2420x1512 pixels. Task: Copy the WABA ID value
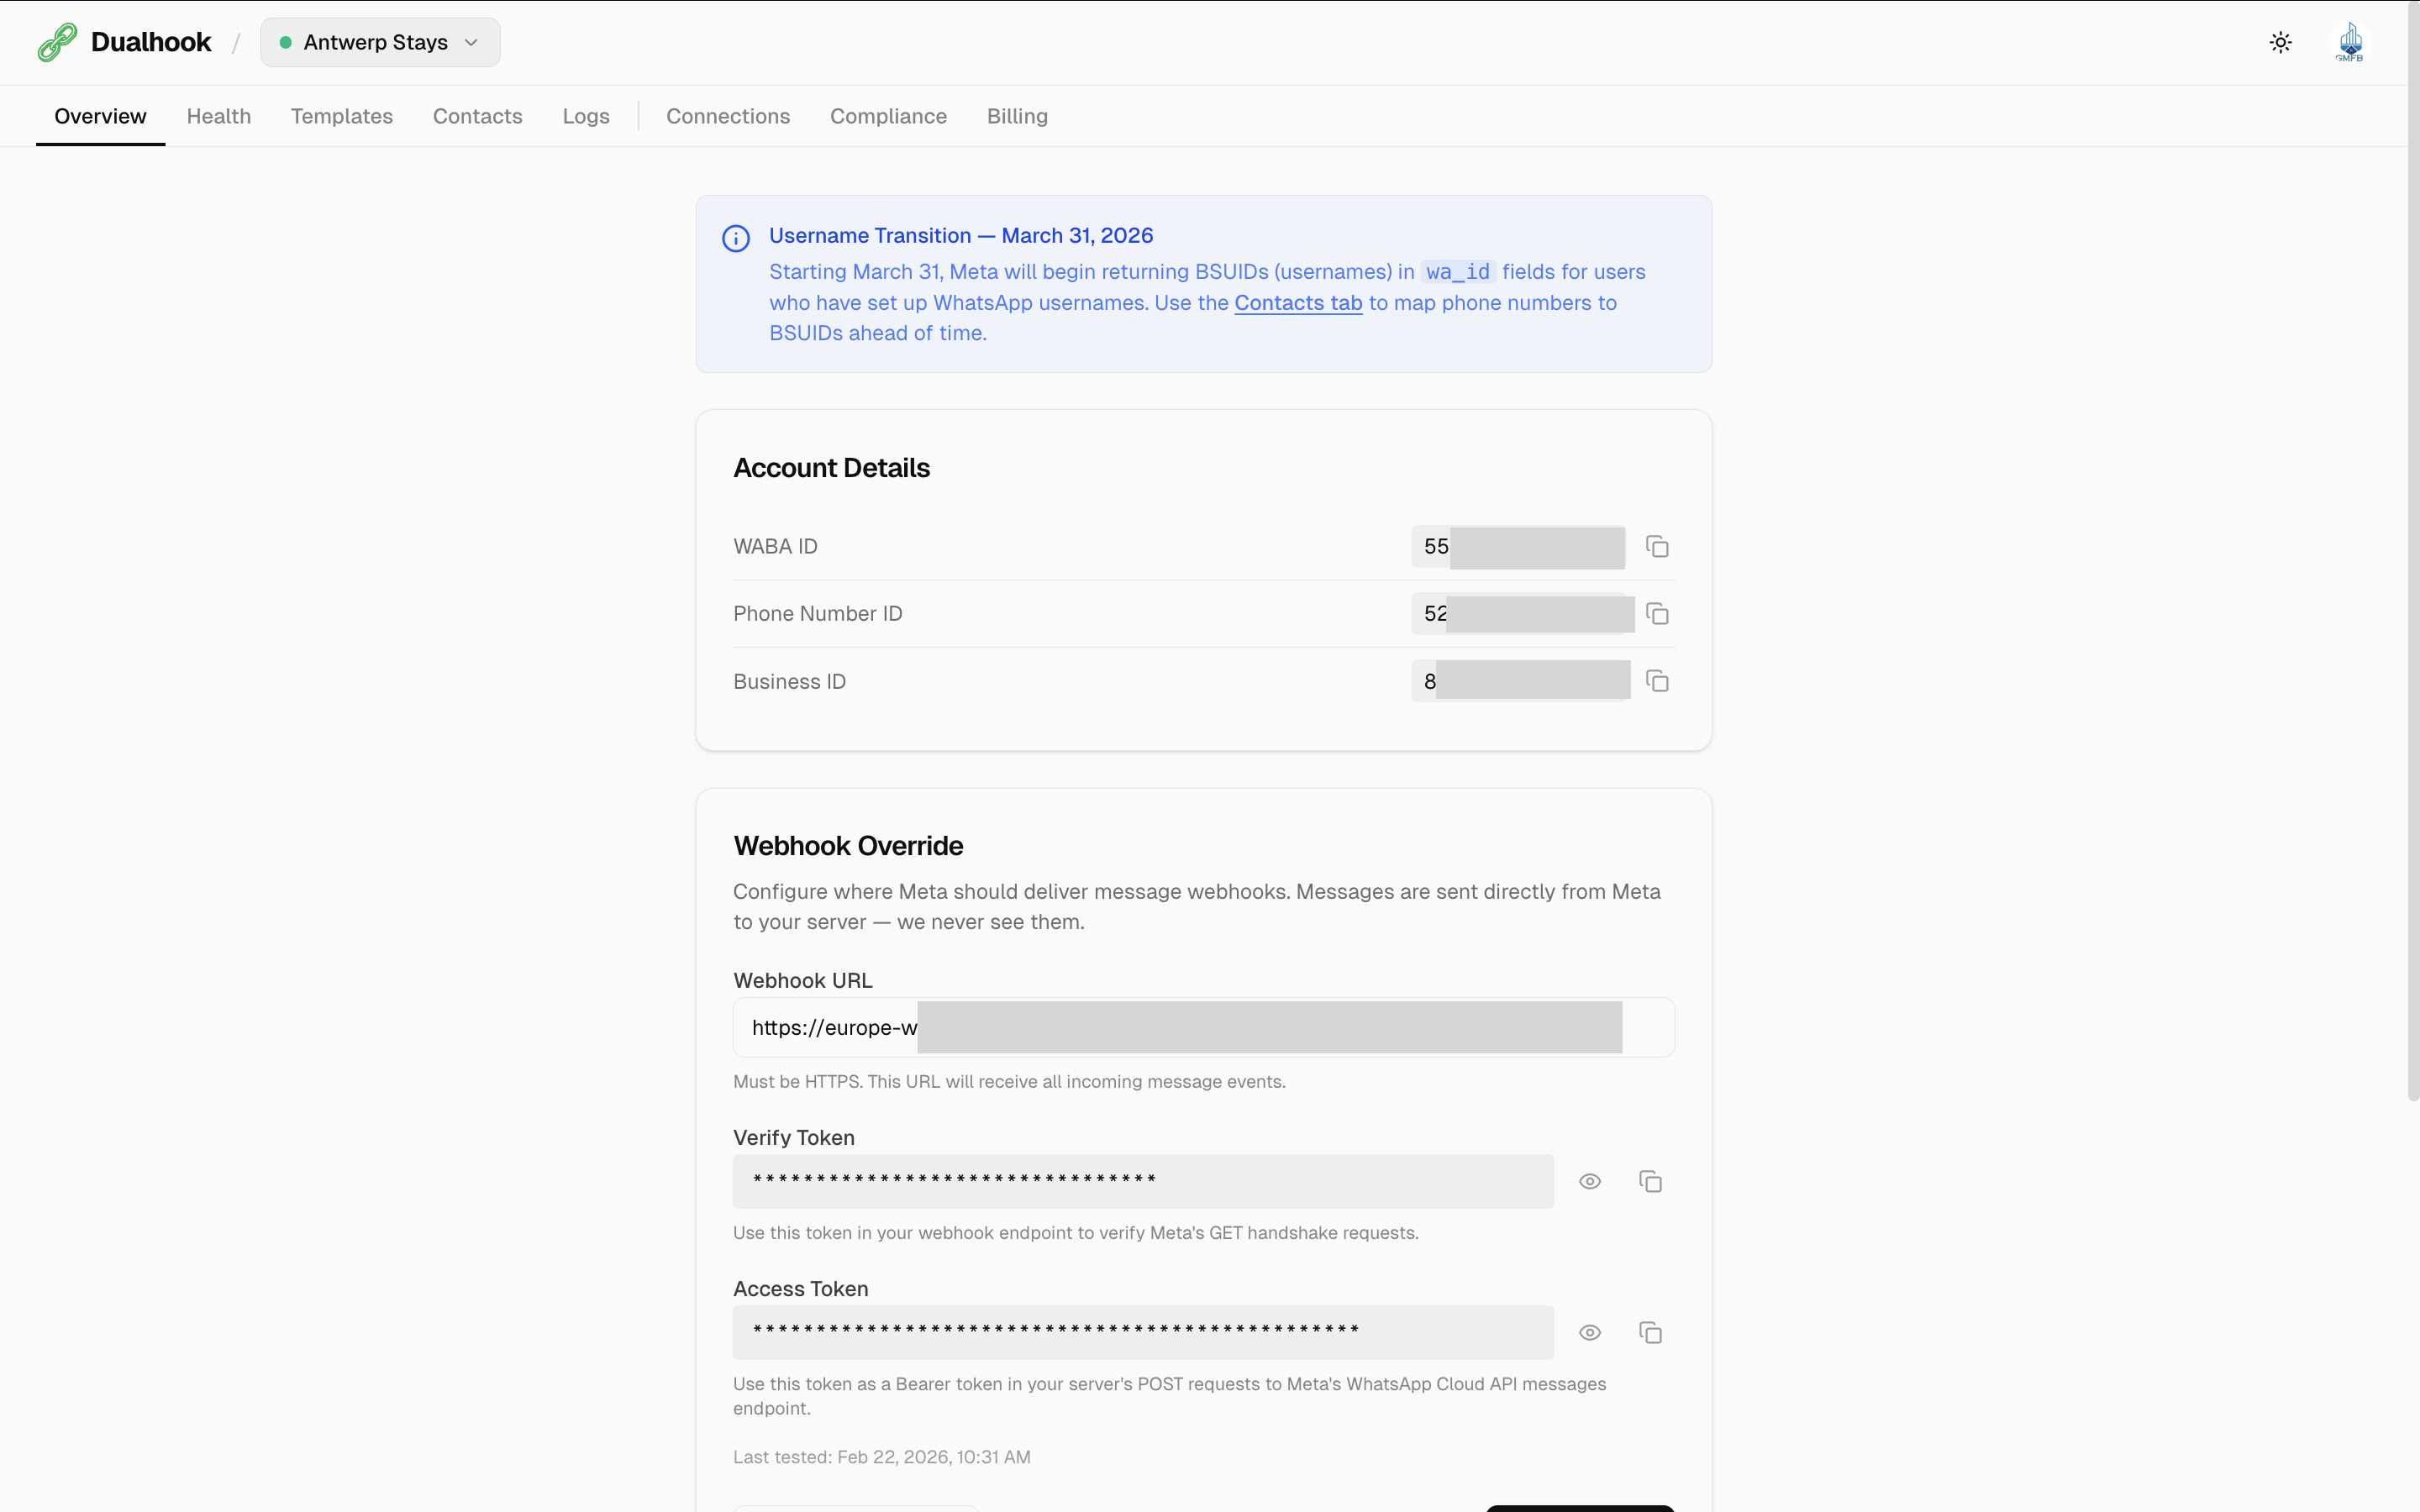pyautogui.click(x=1657, y=547)
